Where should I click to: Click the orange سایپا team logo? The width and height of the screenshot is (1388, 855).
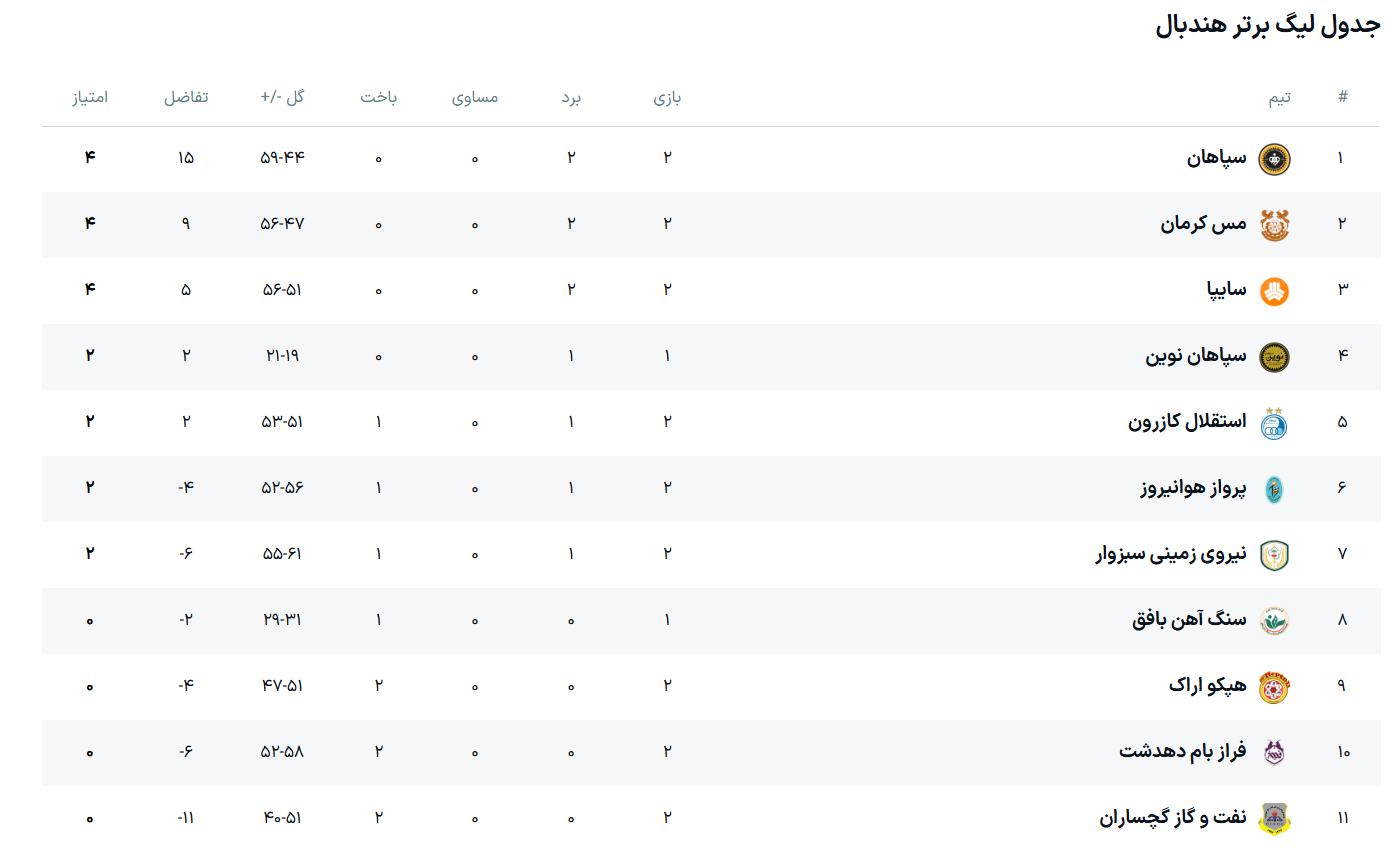pos(1273,291)
